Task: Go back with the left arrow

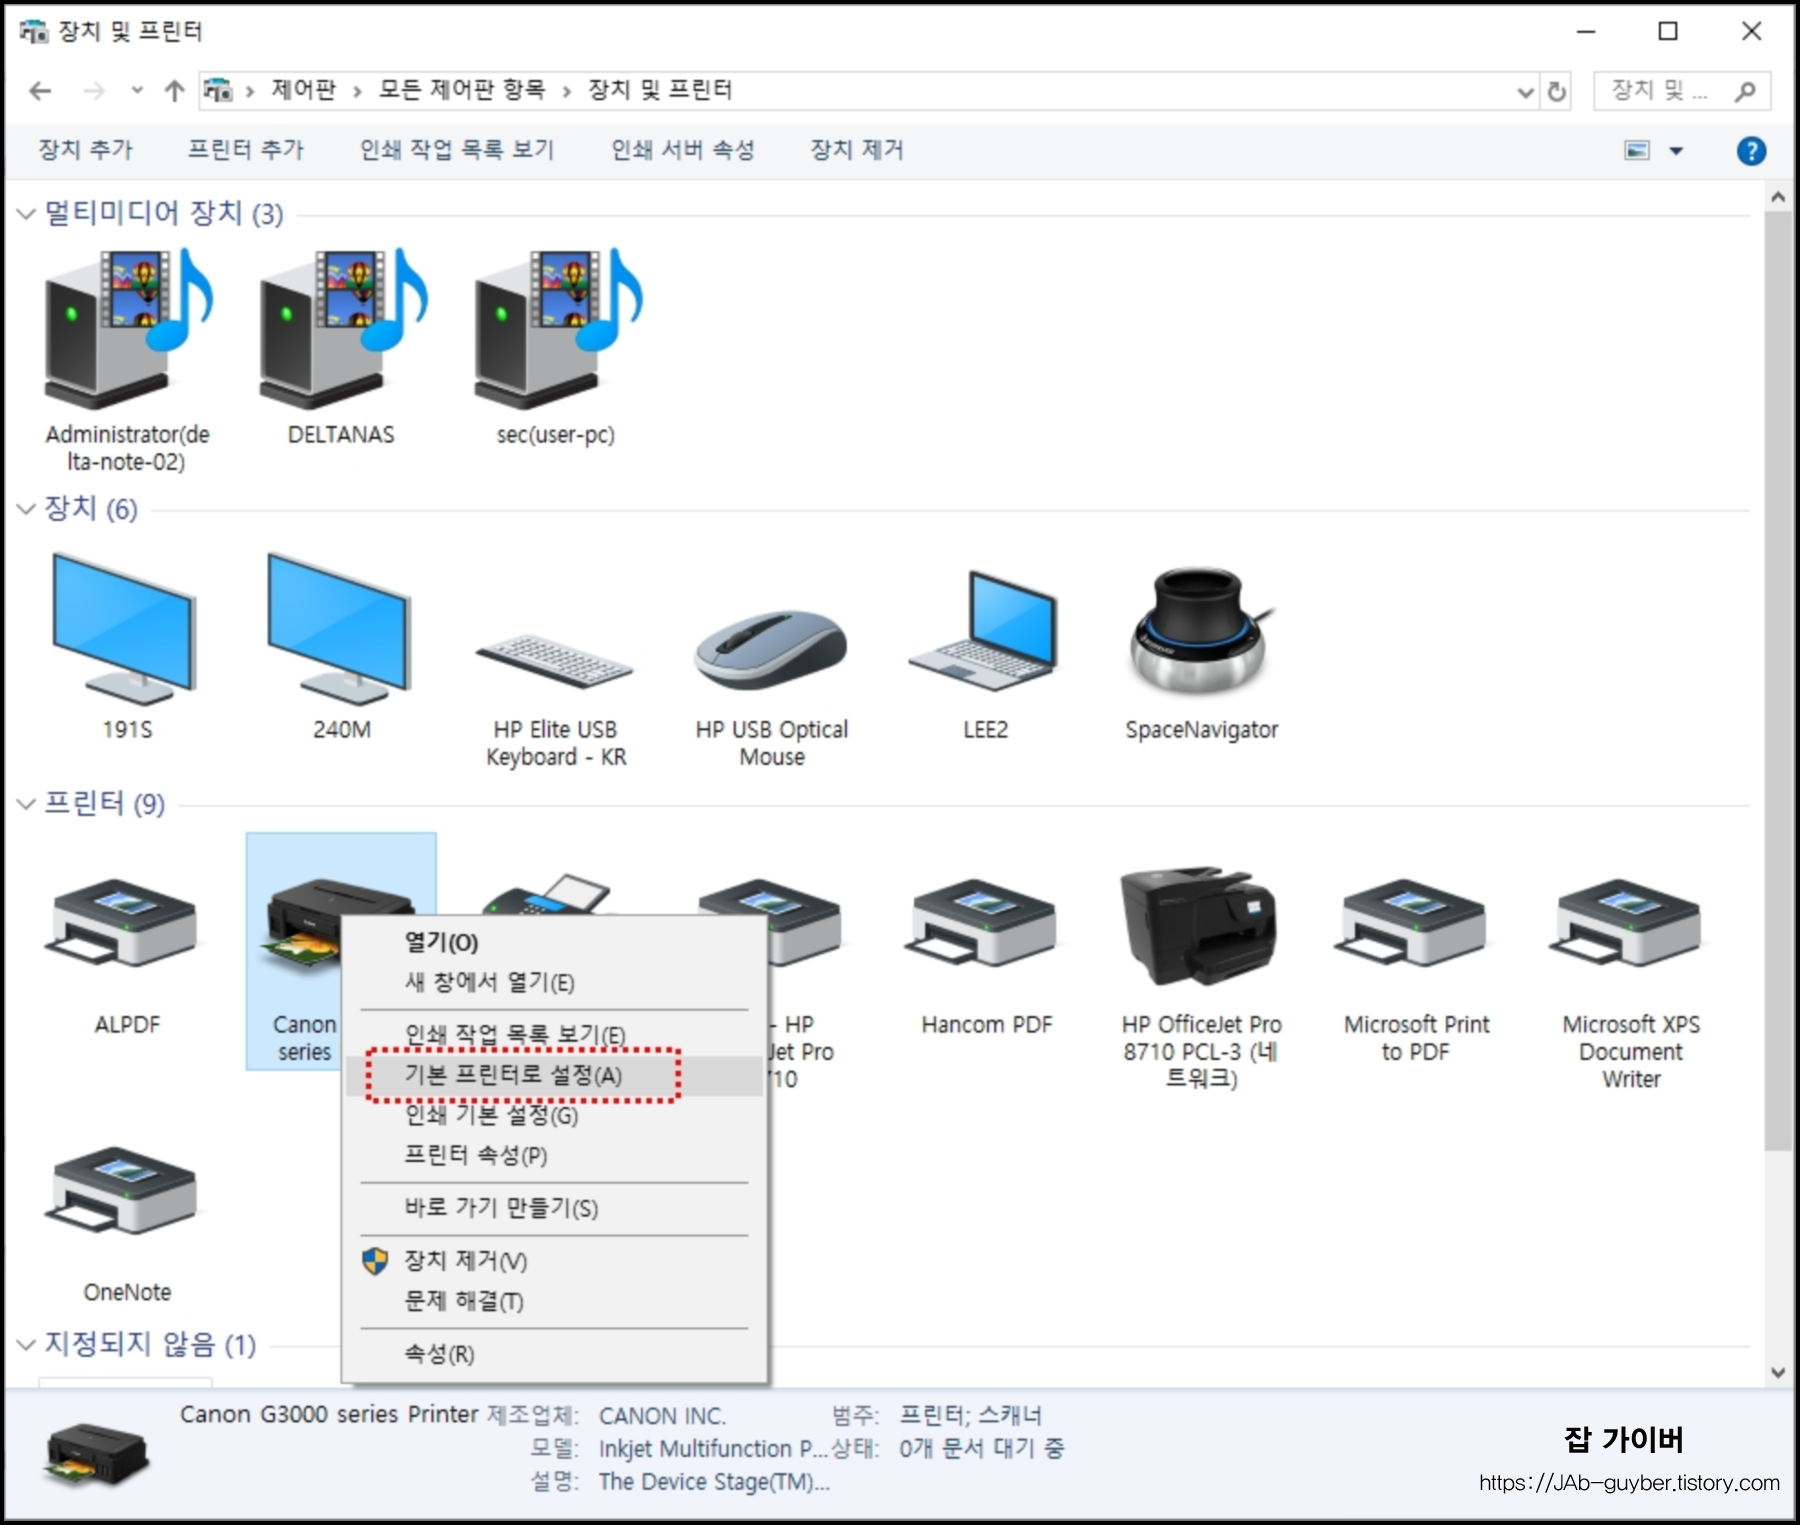Action: 40,92
